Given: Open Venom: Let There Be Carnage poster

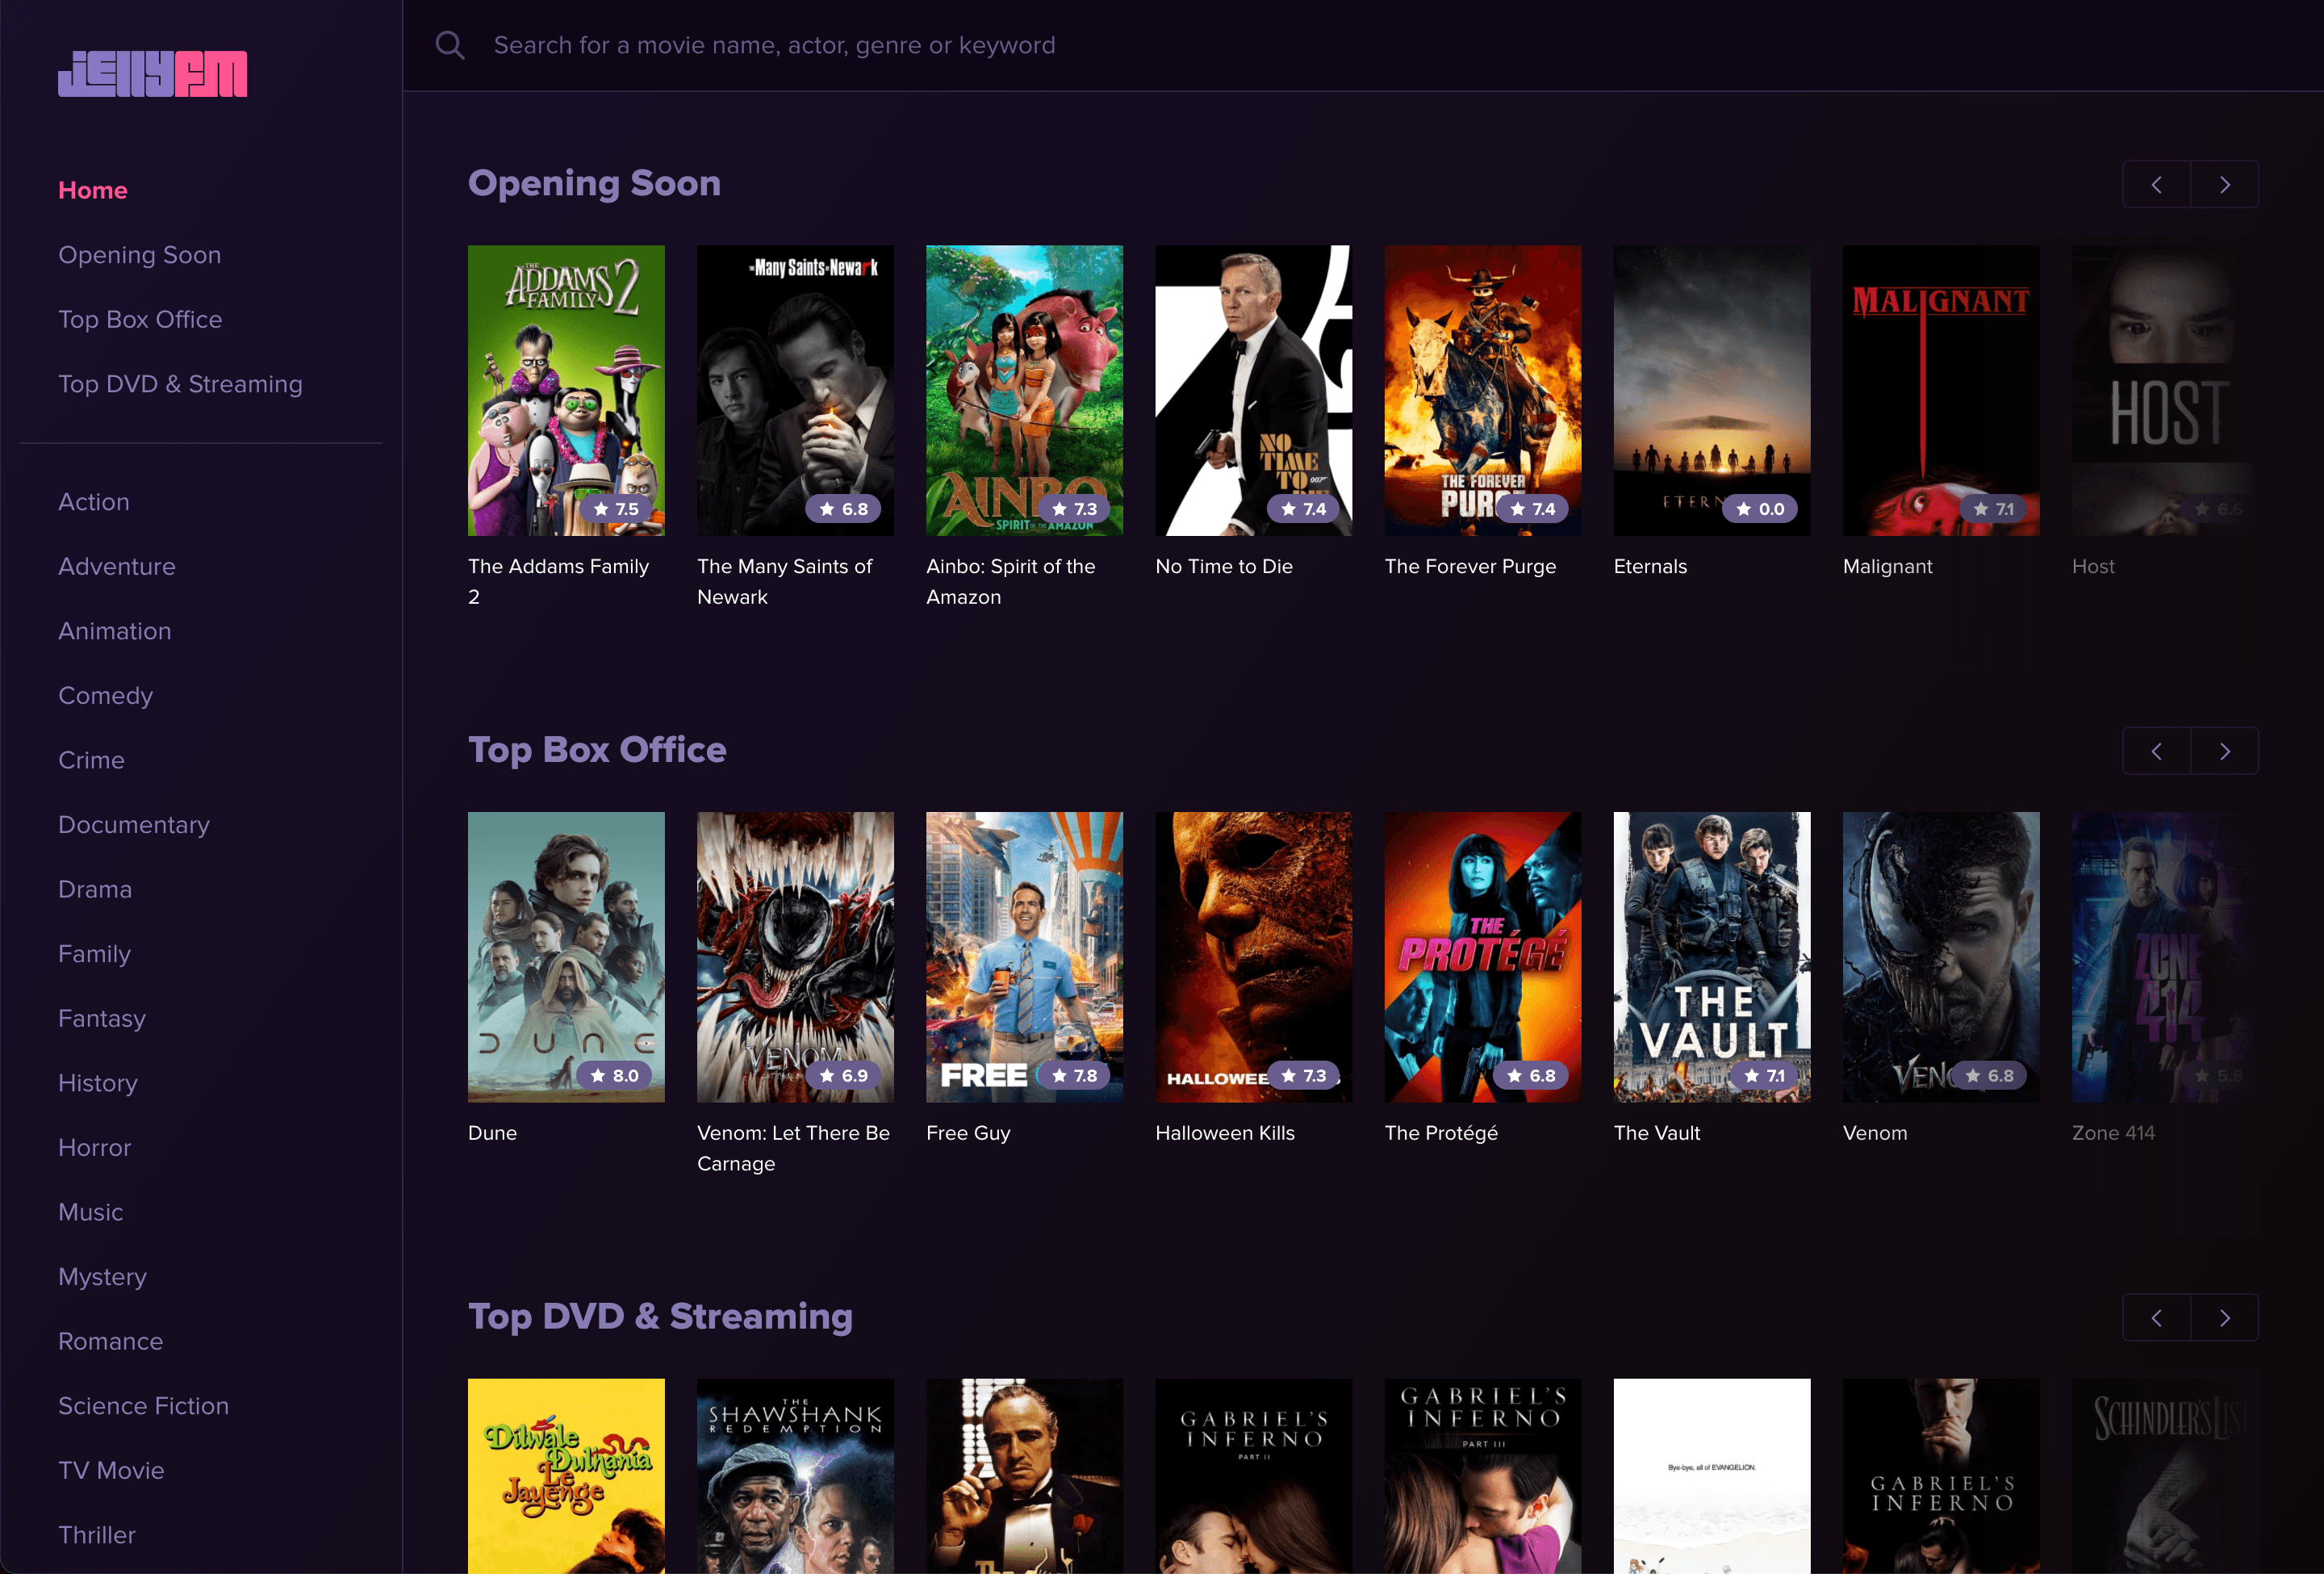Looking at the screenshot, I should (795, 957).
